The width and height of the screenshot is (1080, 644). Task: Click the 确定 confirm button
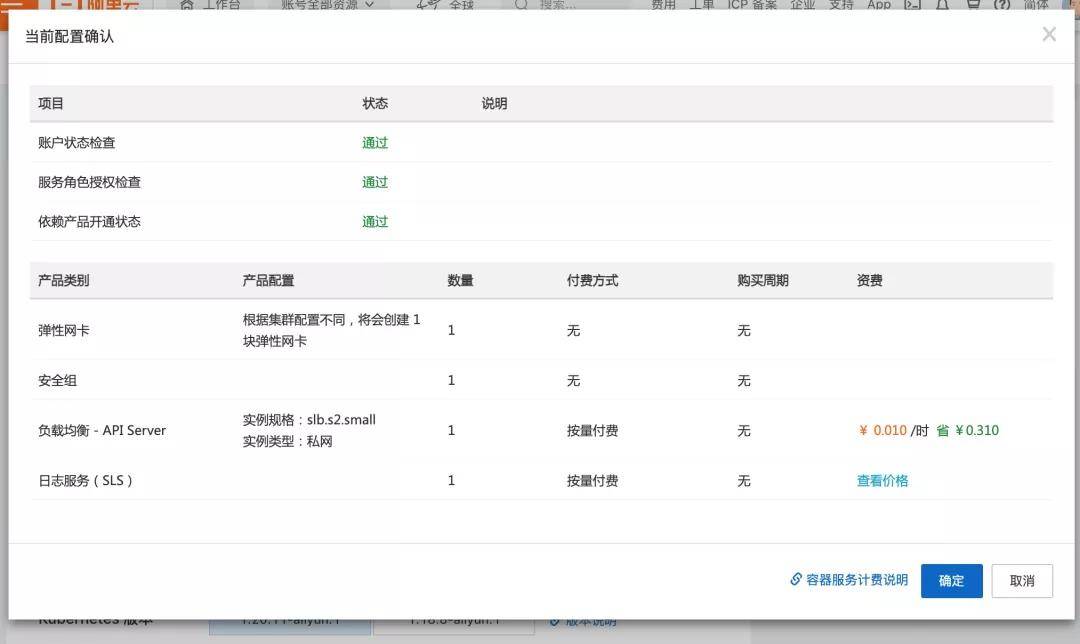coord(951,581)
